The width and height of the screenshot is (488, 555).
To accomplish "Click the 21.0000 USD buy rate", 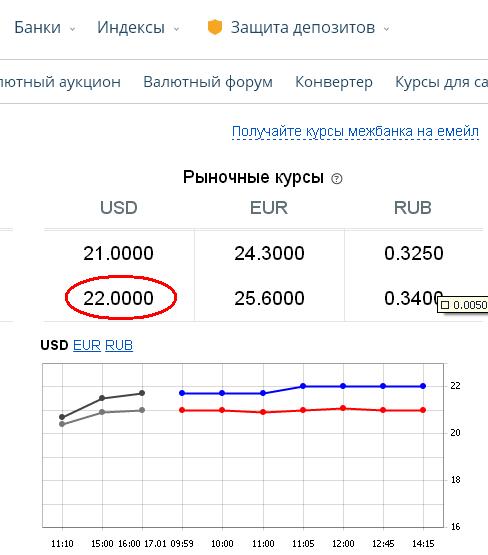I will 119,253.
